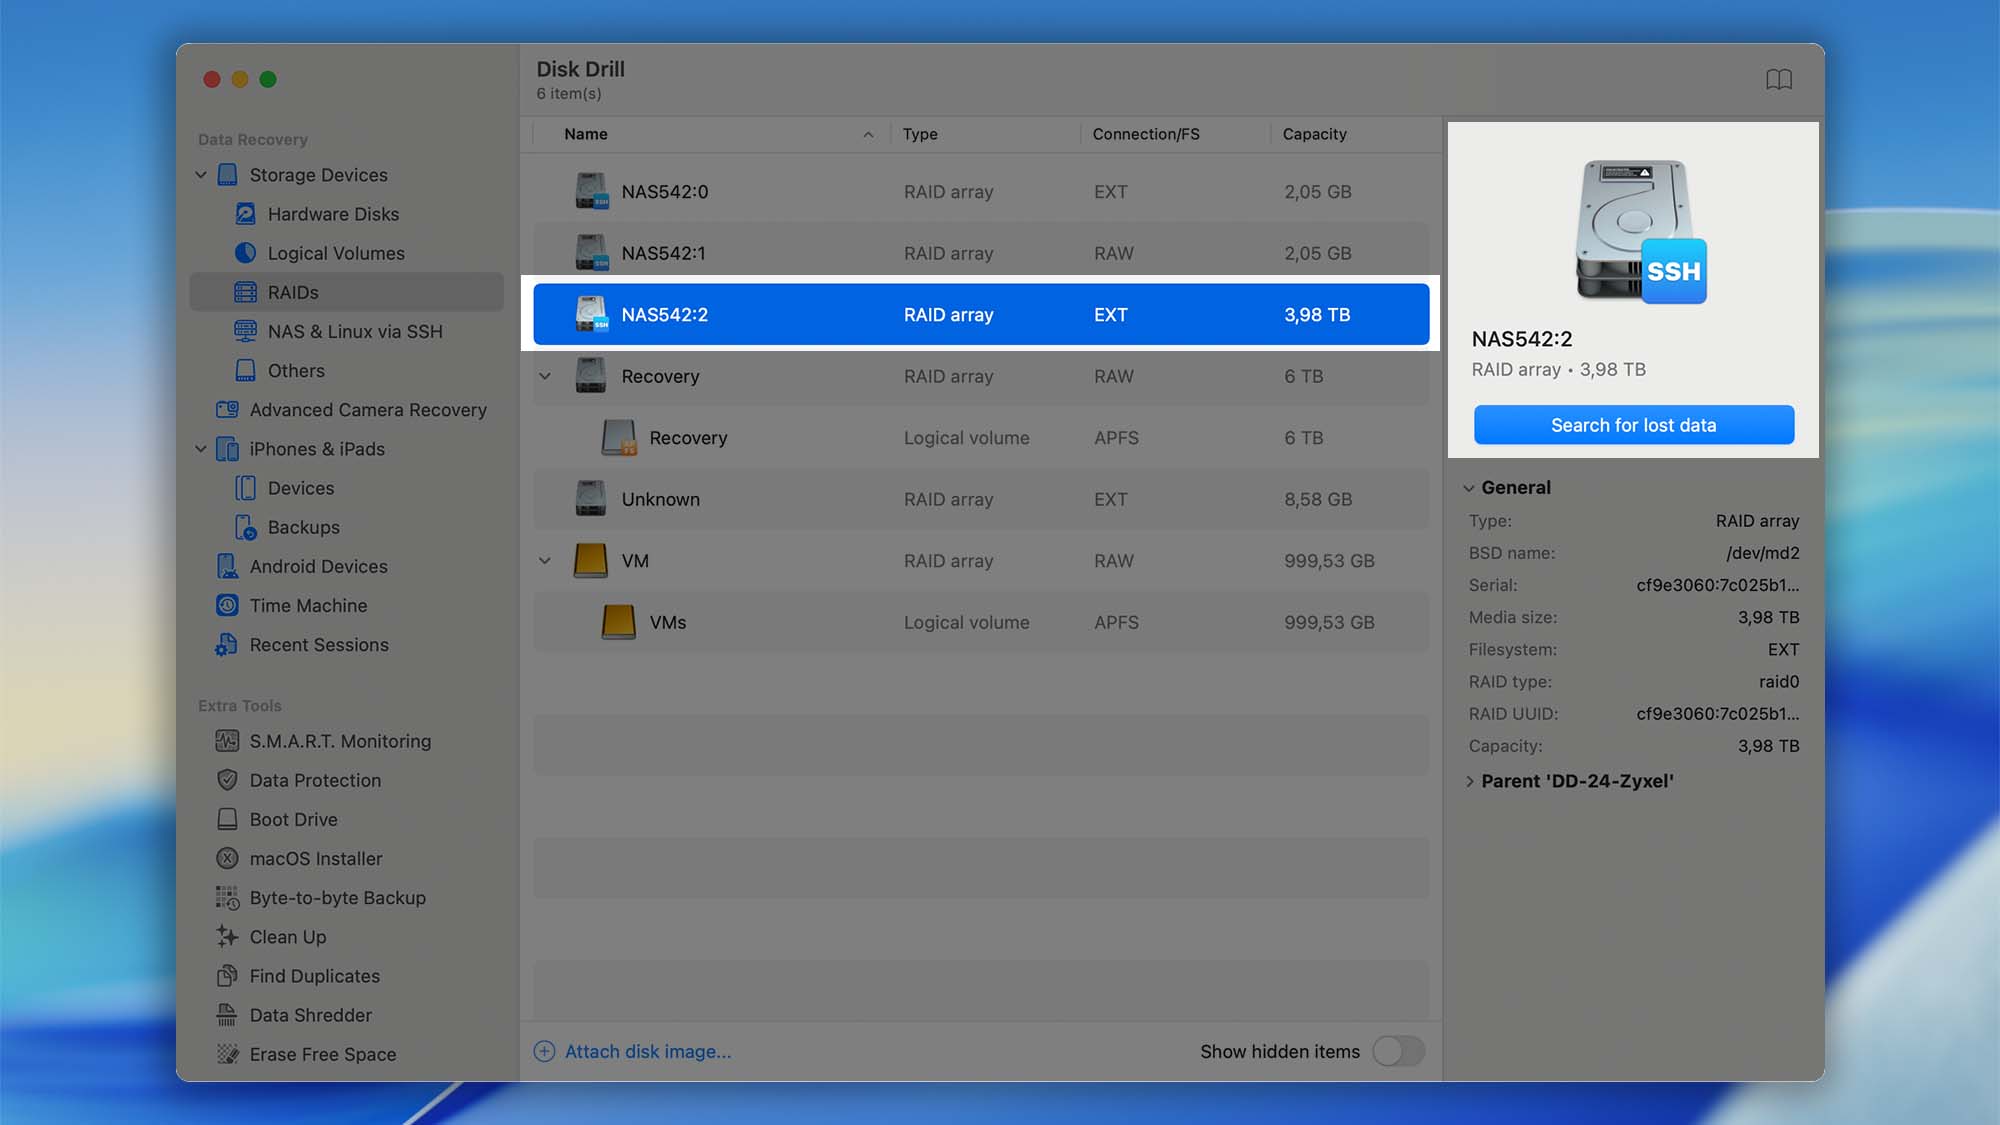Viewport: 2000px width, 1125px height.
Task: Click the Attach disk image link
Action: pos(648,1051)
